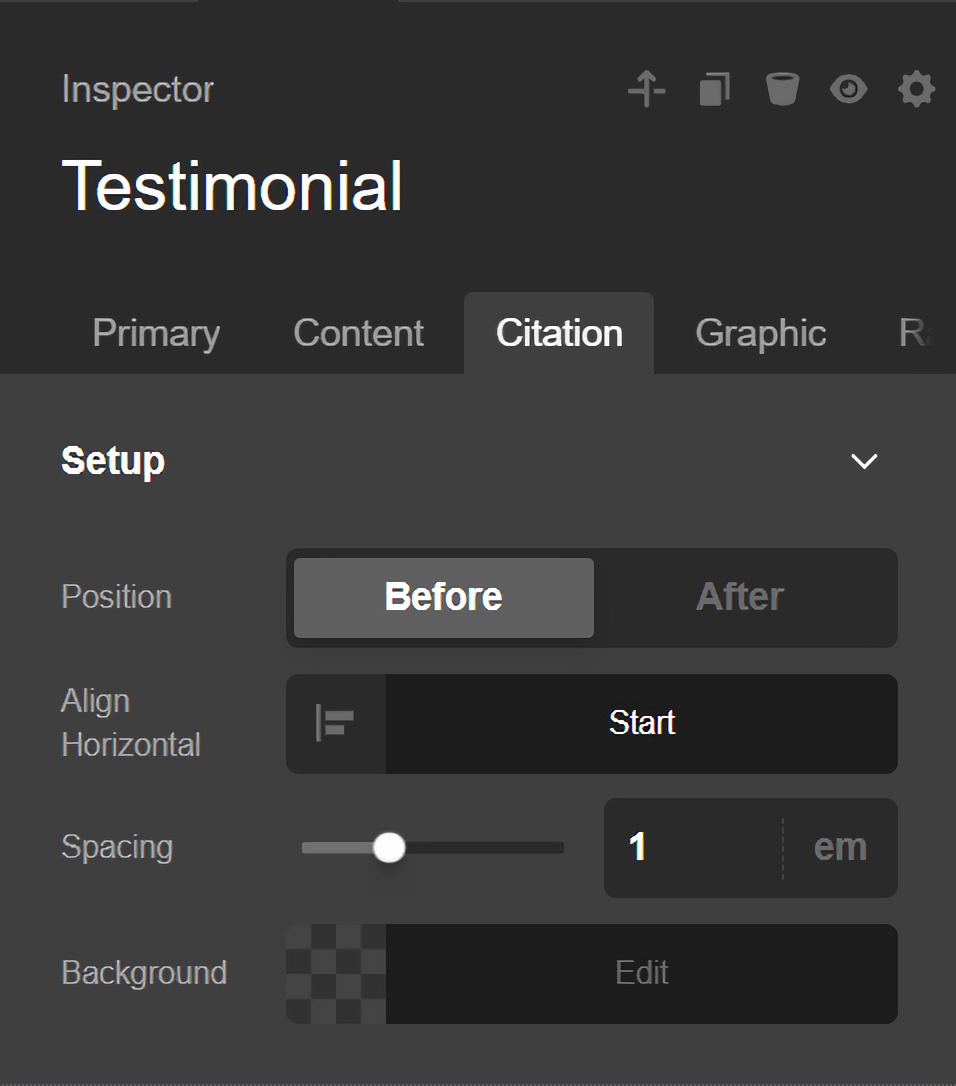
Task: Select the Graphic tab
Action: point(760,333)
